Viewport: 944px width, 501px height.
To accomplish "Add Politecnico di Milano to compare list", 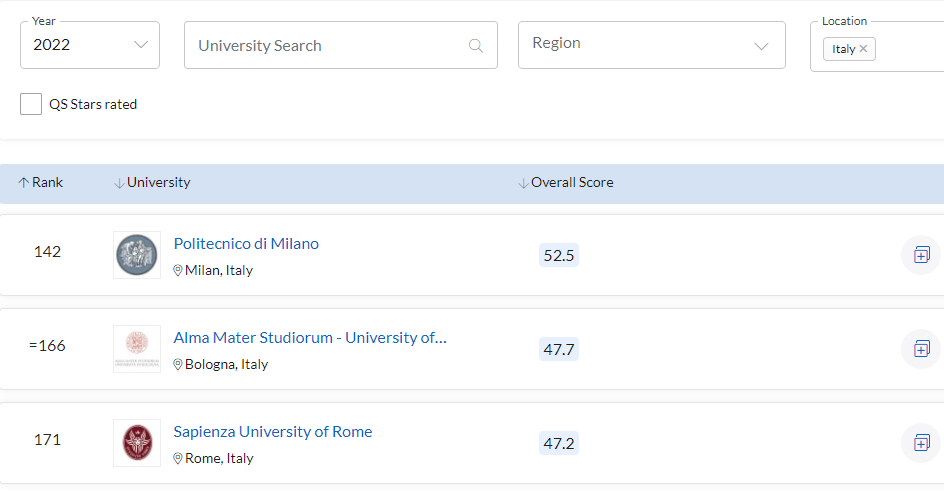I will (921, 255).
